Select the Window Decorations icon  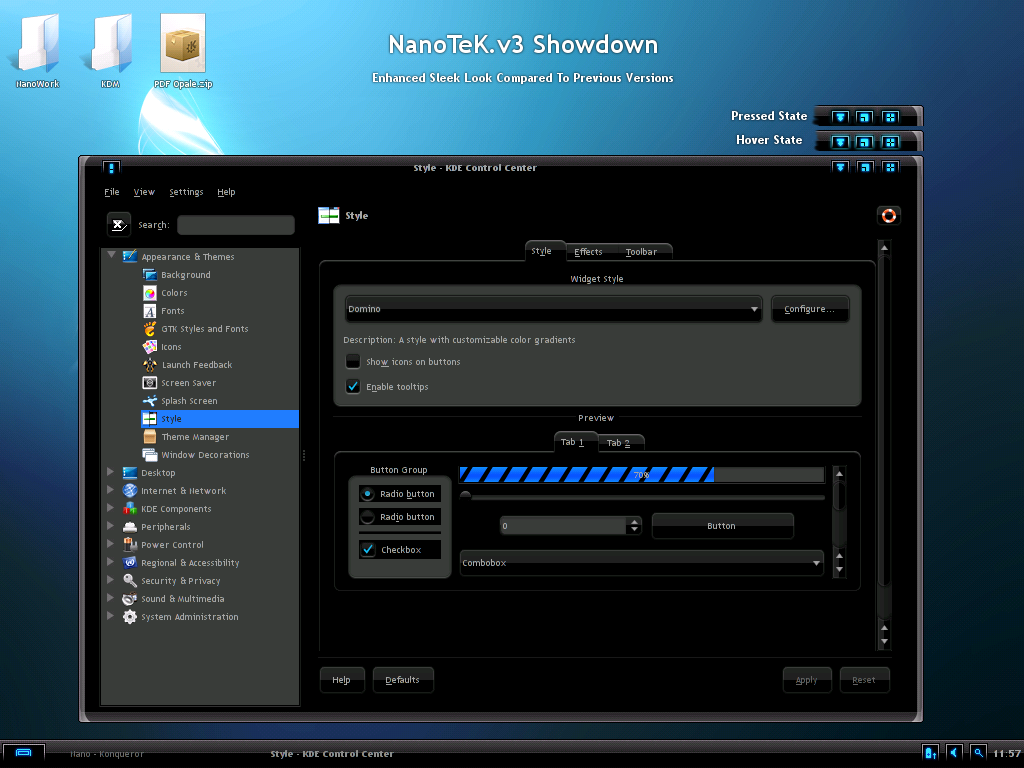coord(150,455)
